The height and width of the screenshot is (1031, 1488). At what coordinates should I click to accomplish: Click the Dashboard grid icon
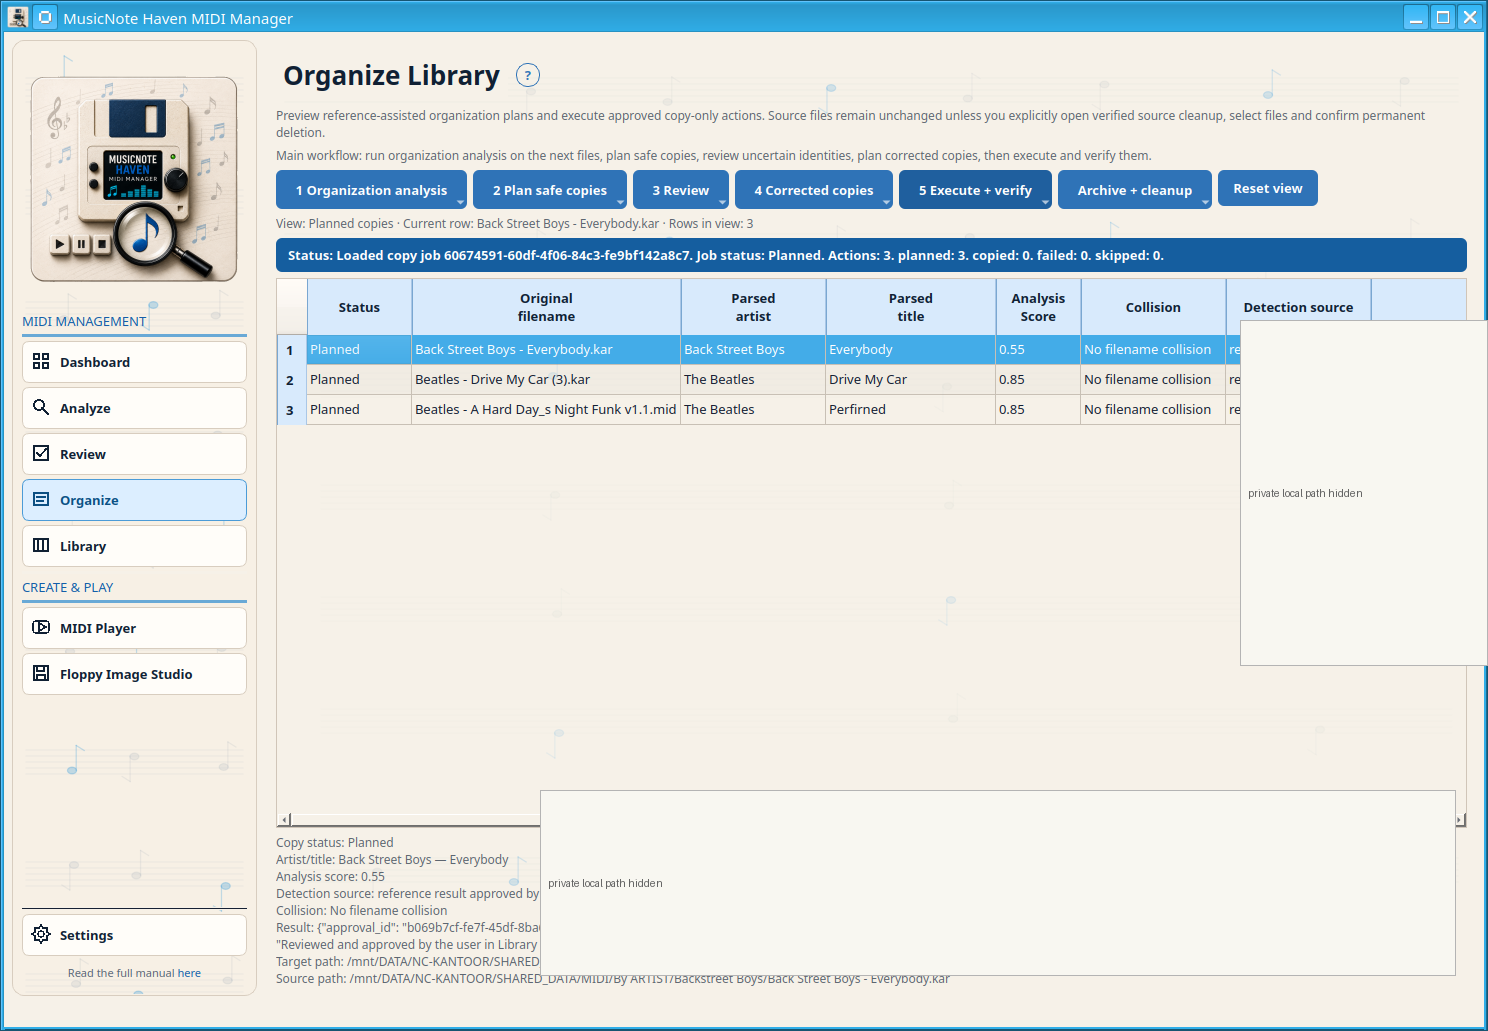pyautogui.click(x=41, y=362)
